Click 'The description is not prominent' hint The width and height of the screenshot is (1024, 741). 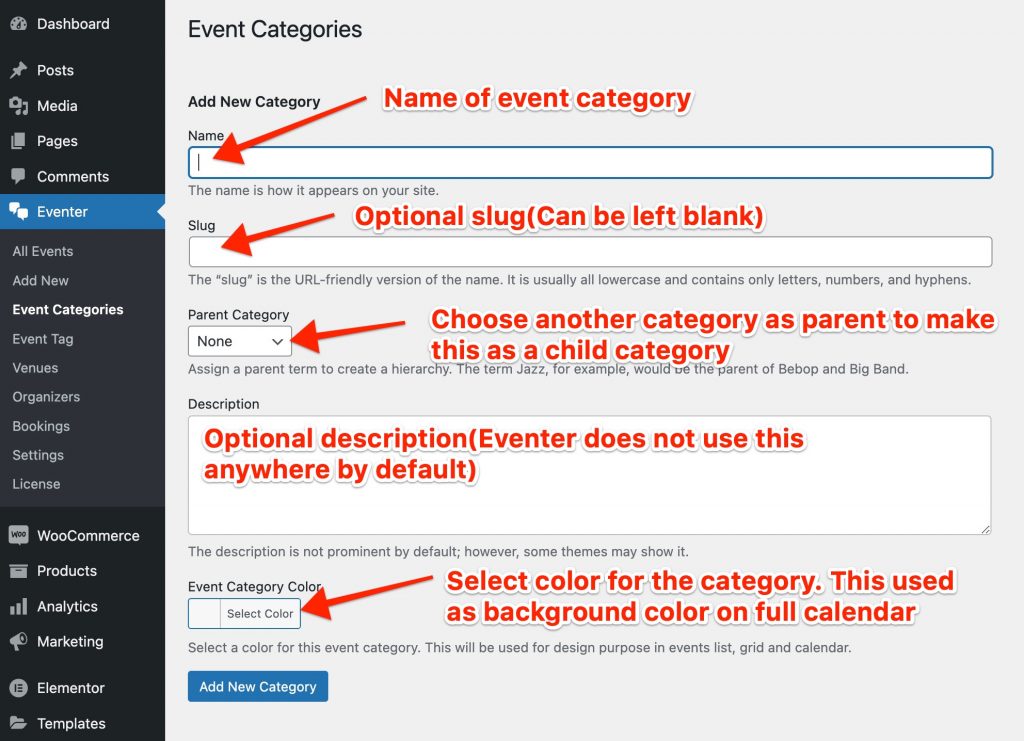click(x=438, y=552)
